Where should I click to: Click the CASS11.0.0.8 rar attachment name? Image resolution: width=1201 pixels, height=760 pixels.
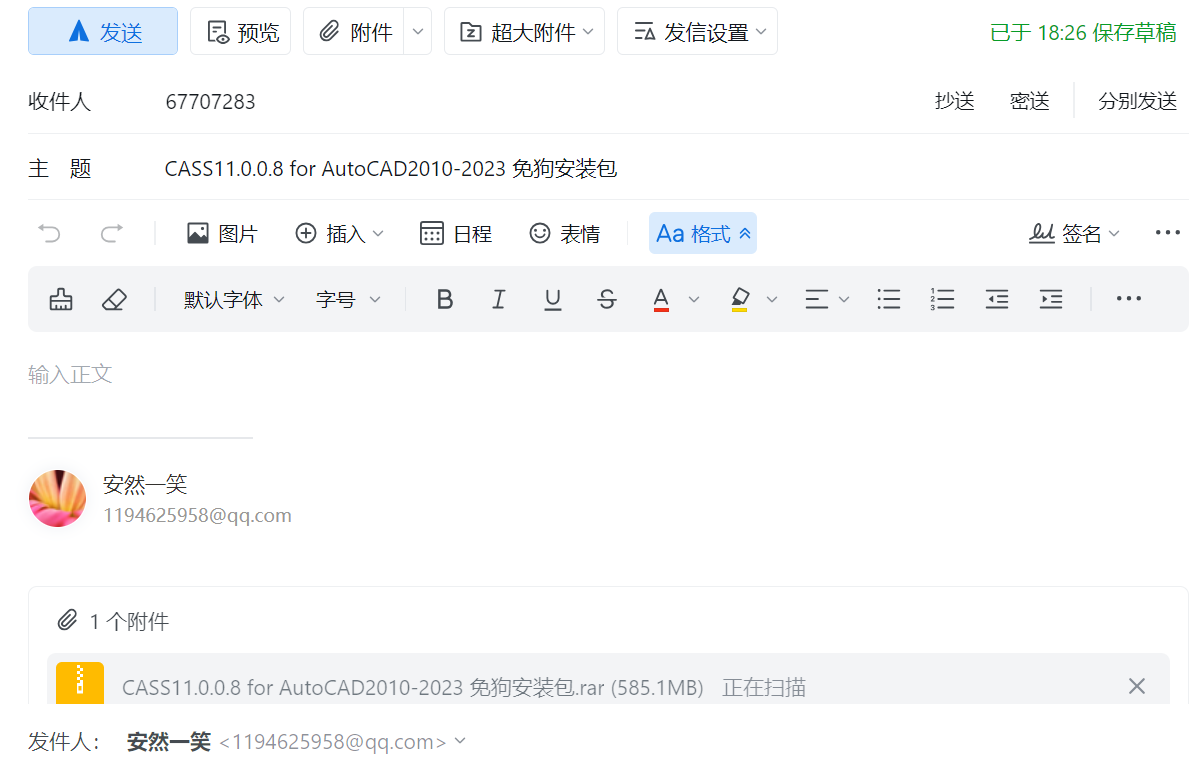tap(413, 688)
